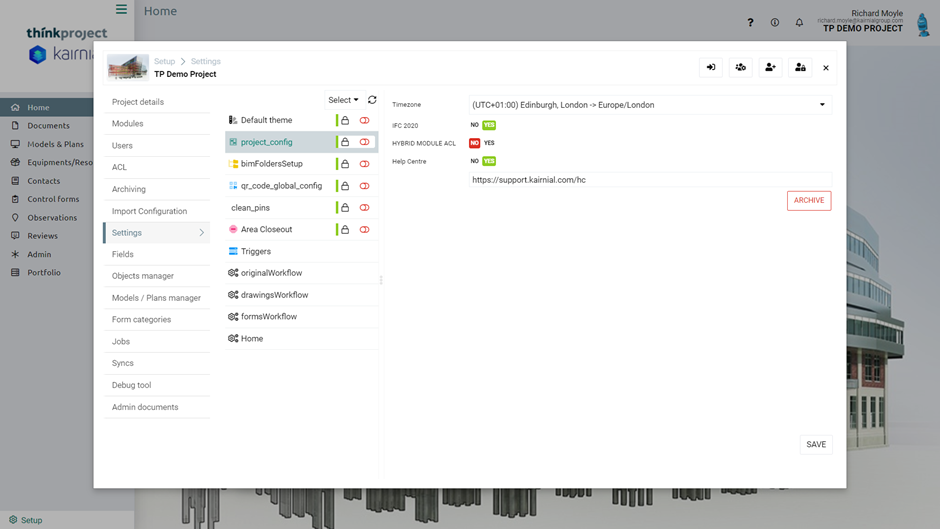Switch HYBRID MODULE ACL to YES
The width and height of the screenshot is (940, 529).
489,143
